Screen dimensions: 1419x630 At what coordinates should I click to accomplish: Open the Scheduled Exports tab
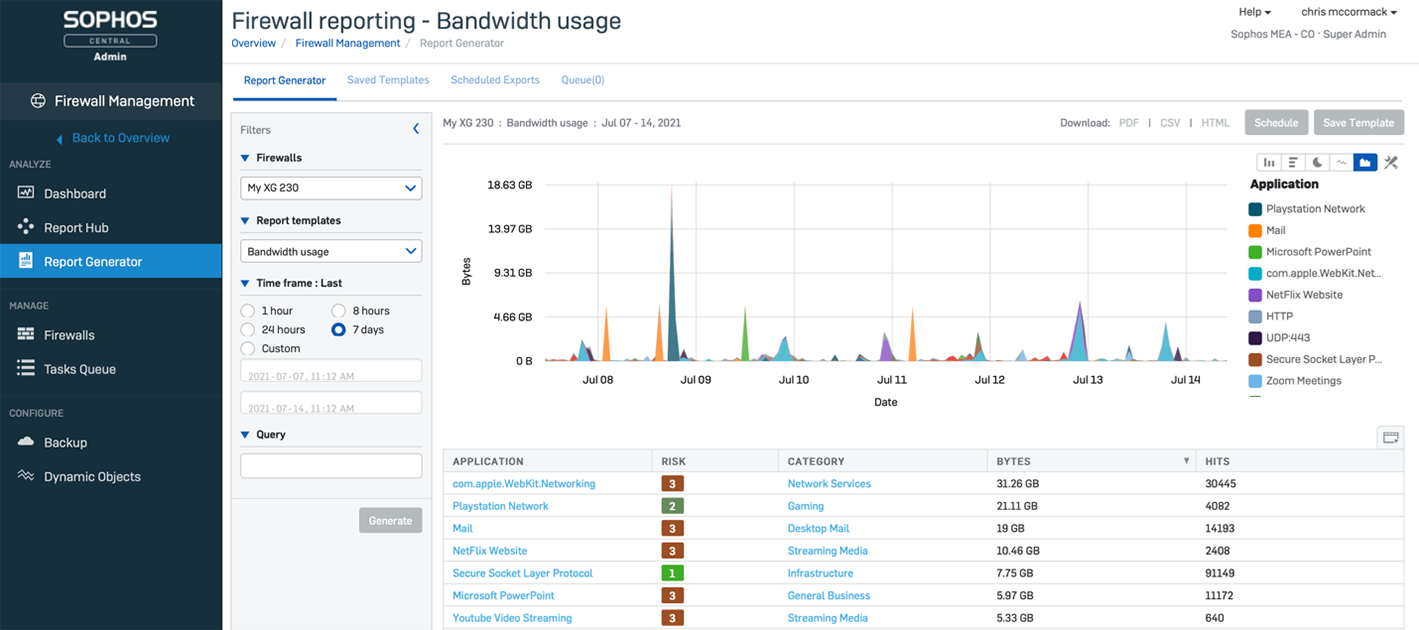494,80
